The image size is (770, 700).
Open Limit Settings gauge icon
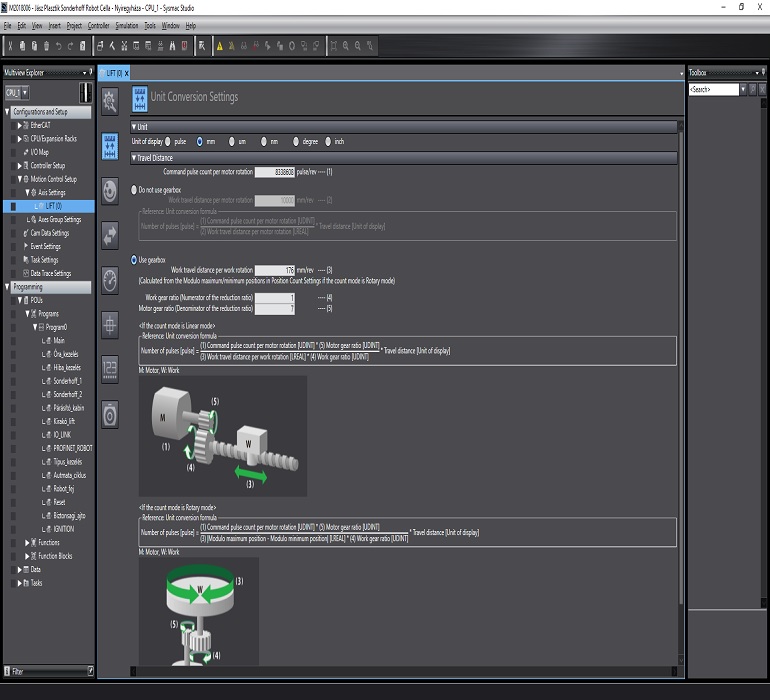pyautogui.click(x=110, y=280)
